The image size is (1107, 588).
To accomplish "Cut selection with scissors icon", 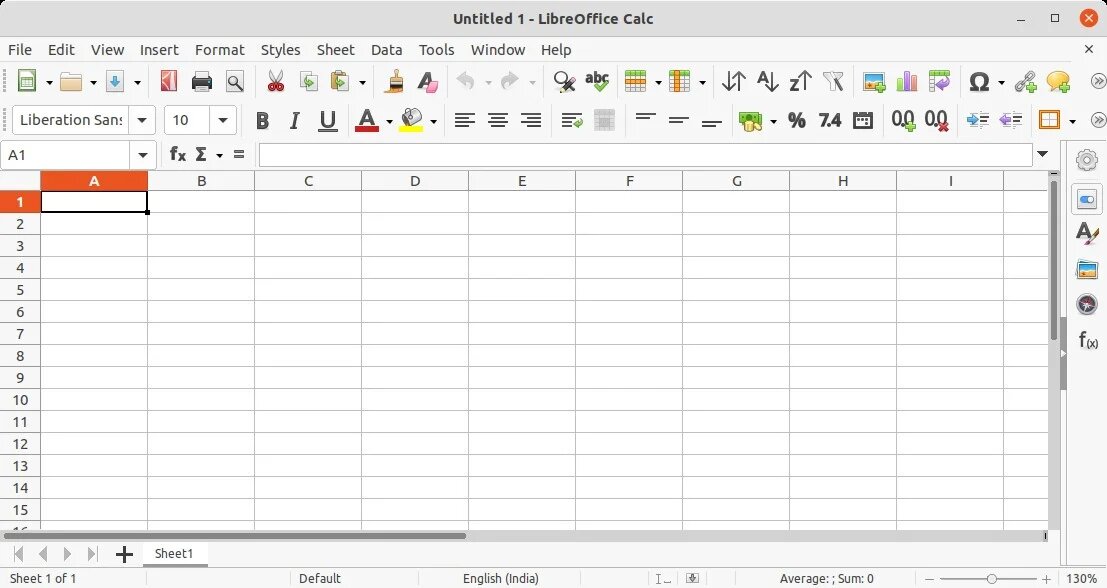I will pos(275,81).
